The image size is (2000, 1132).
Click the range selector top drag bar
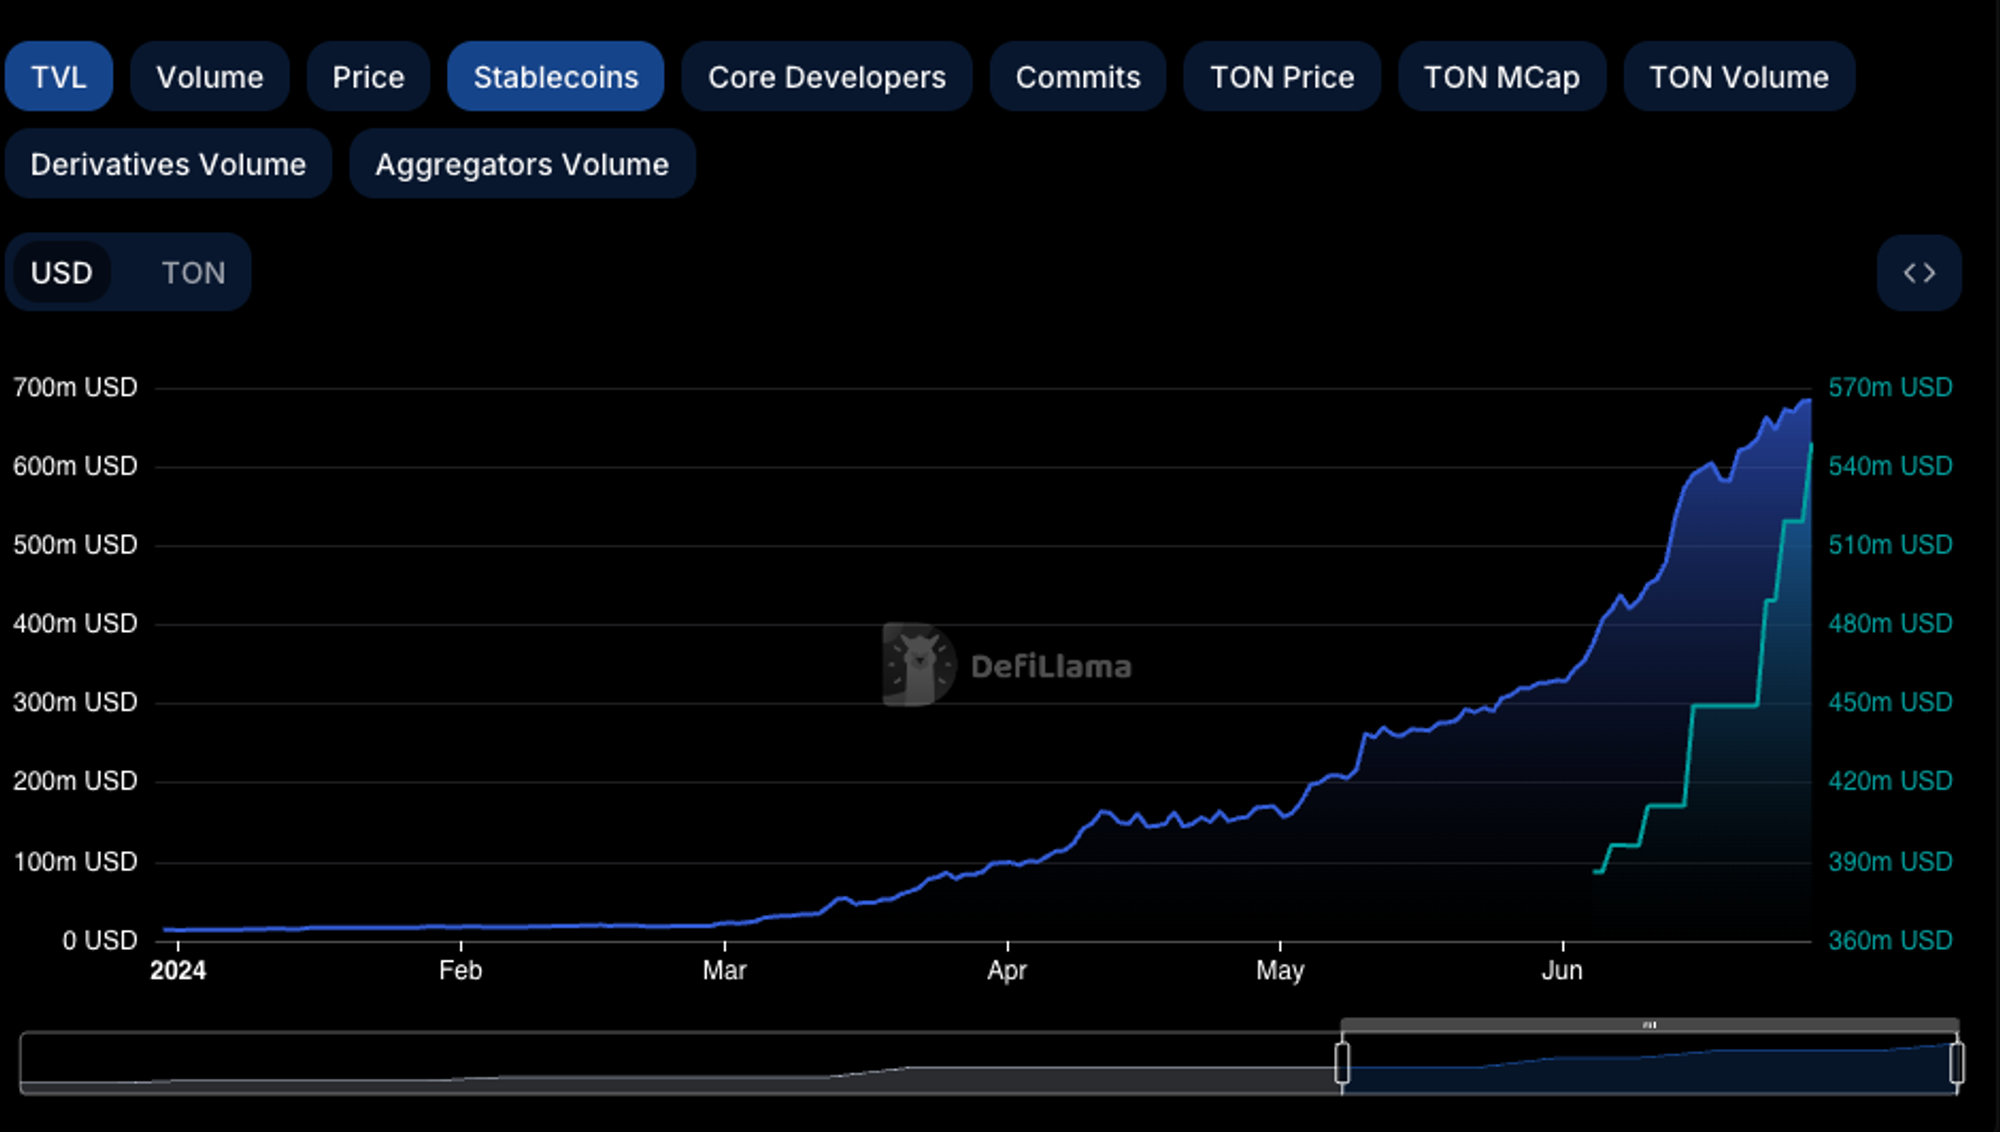click(x=1649, y=1025)
